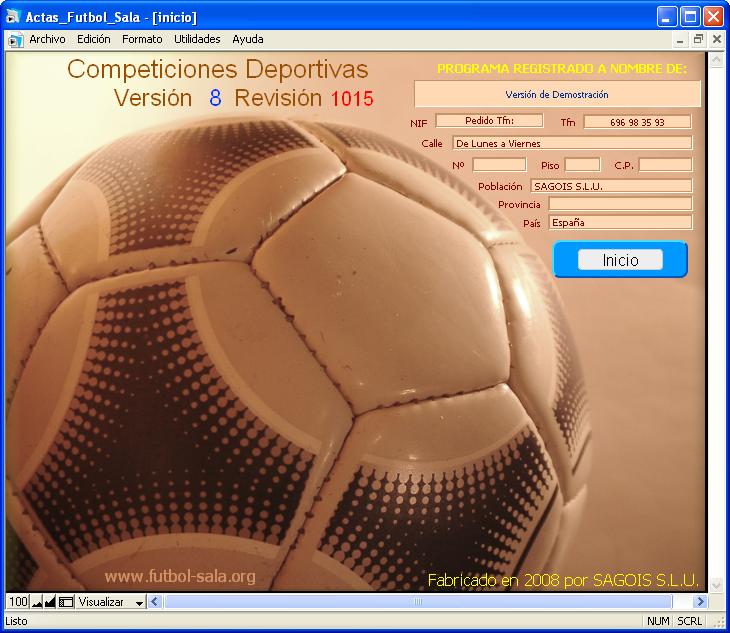Click the Listo status bar text
This screenshot has width=730, height=633.
pyautogui.click(x=16, y=621)
